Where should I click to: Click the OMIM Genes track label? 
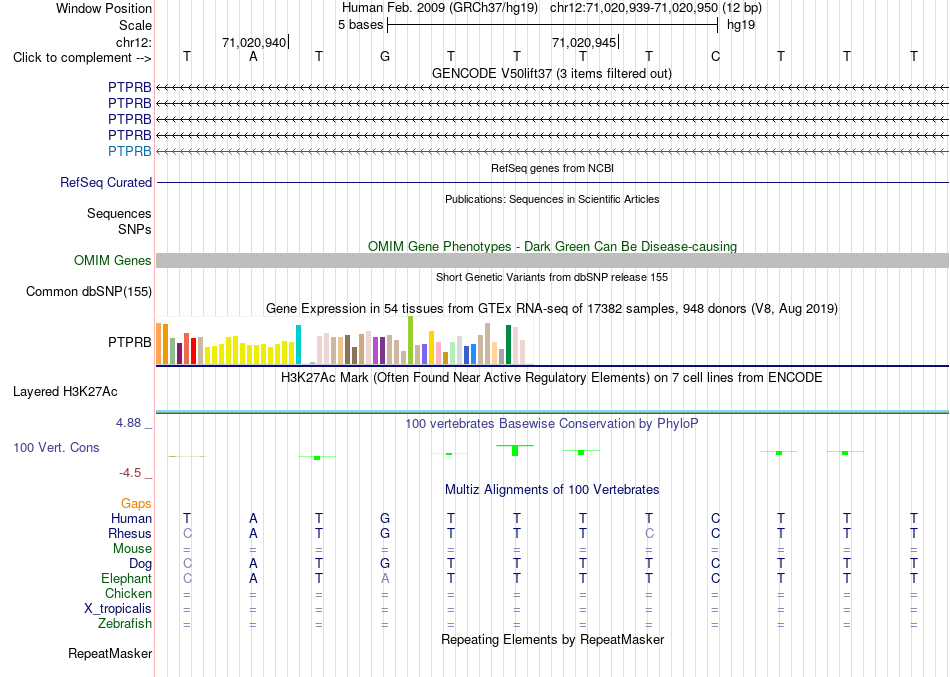click(113, 260)
